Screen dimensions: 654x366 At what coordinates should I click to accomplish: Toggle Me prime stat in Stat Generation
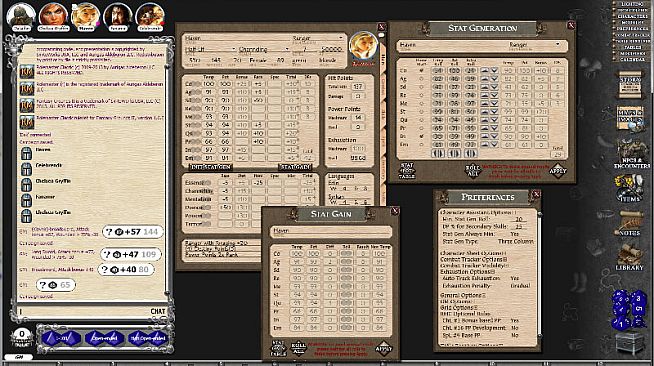tap(421, 103)
